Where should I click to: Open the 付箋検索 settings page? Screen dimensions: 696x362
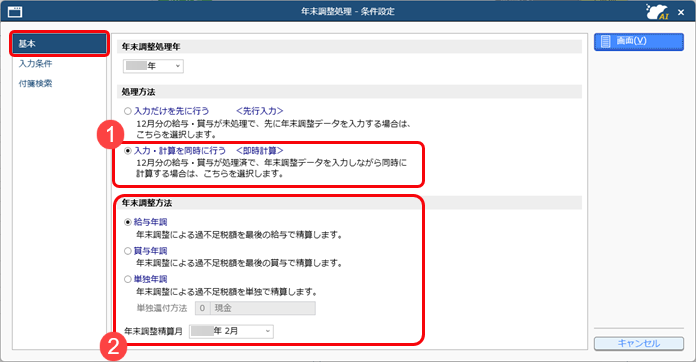pos(36,83)
